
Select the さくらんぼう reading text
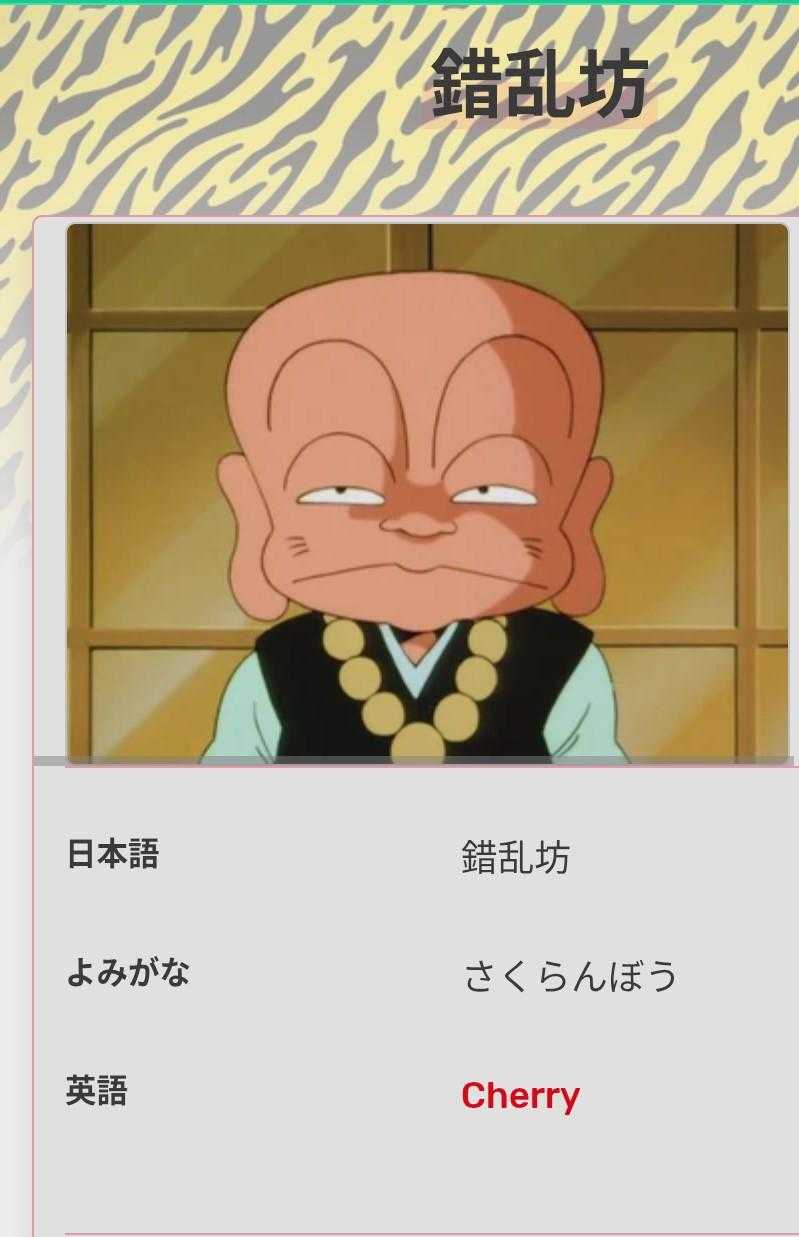pos(571,976)
